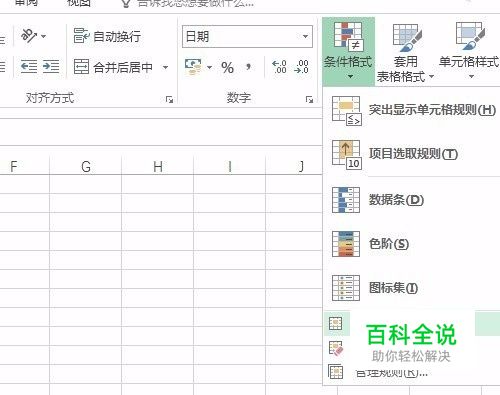Select column F header
Screen dimensions: 500x395
13,166
